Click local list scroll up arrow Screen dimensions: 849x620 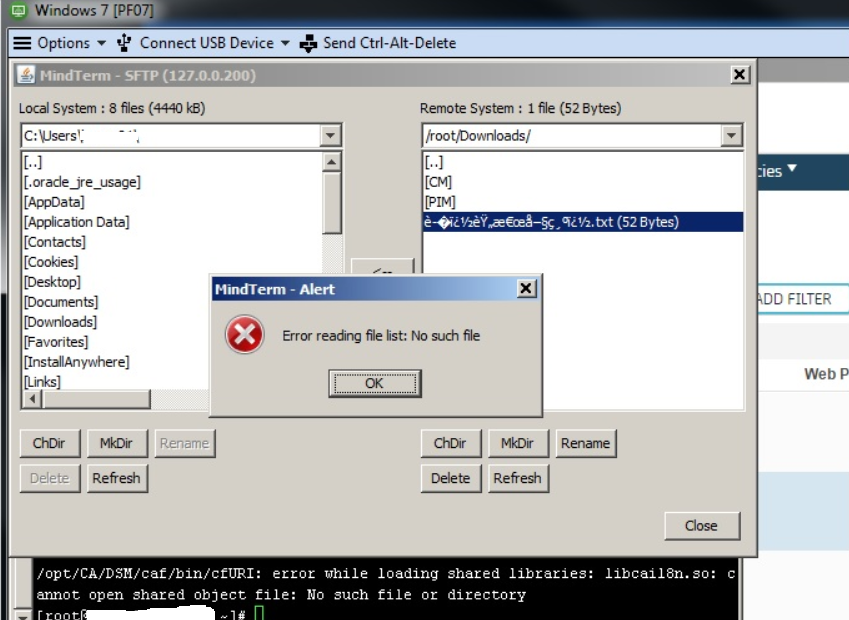(331, 162)
